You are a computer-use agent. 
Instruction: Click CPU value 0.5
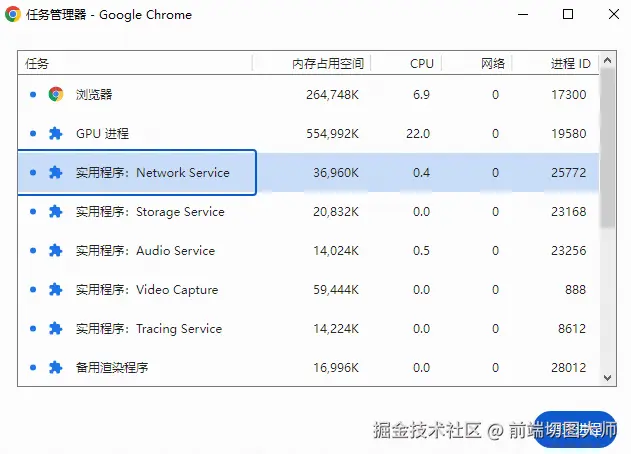(421, 250)
